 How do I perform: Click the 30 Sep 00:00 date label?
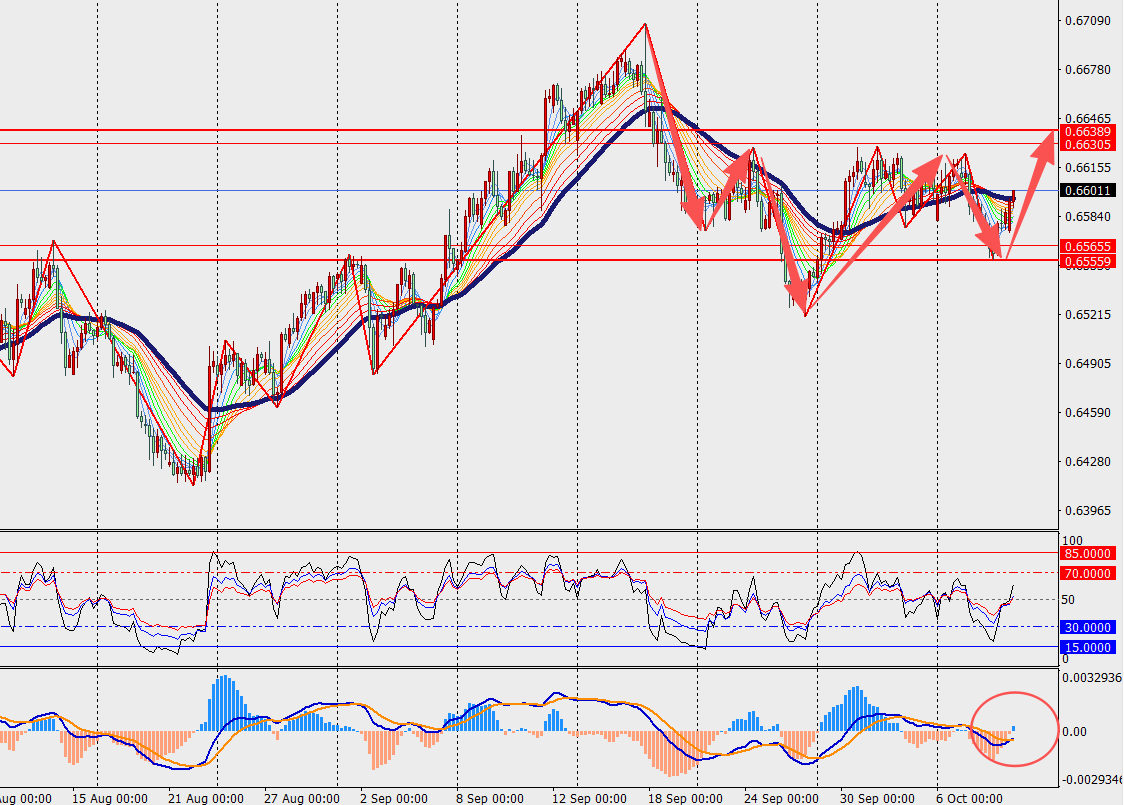(875, 798)
